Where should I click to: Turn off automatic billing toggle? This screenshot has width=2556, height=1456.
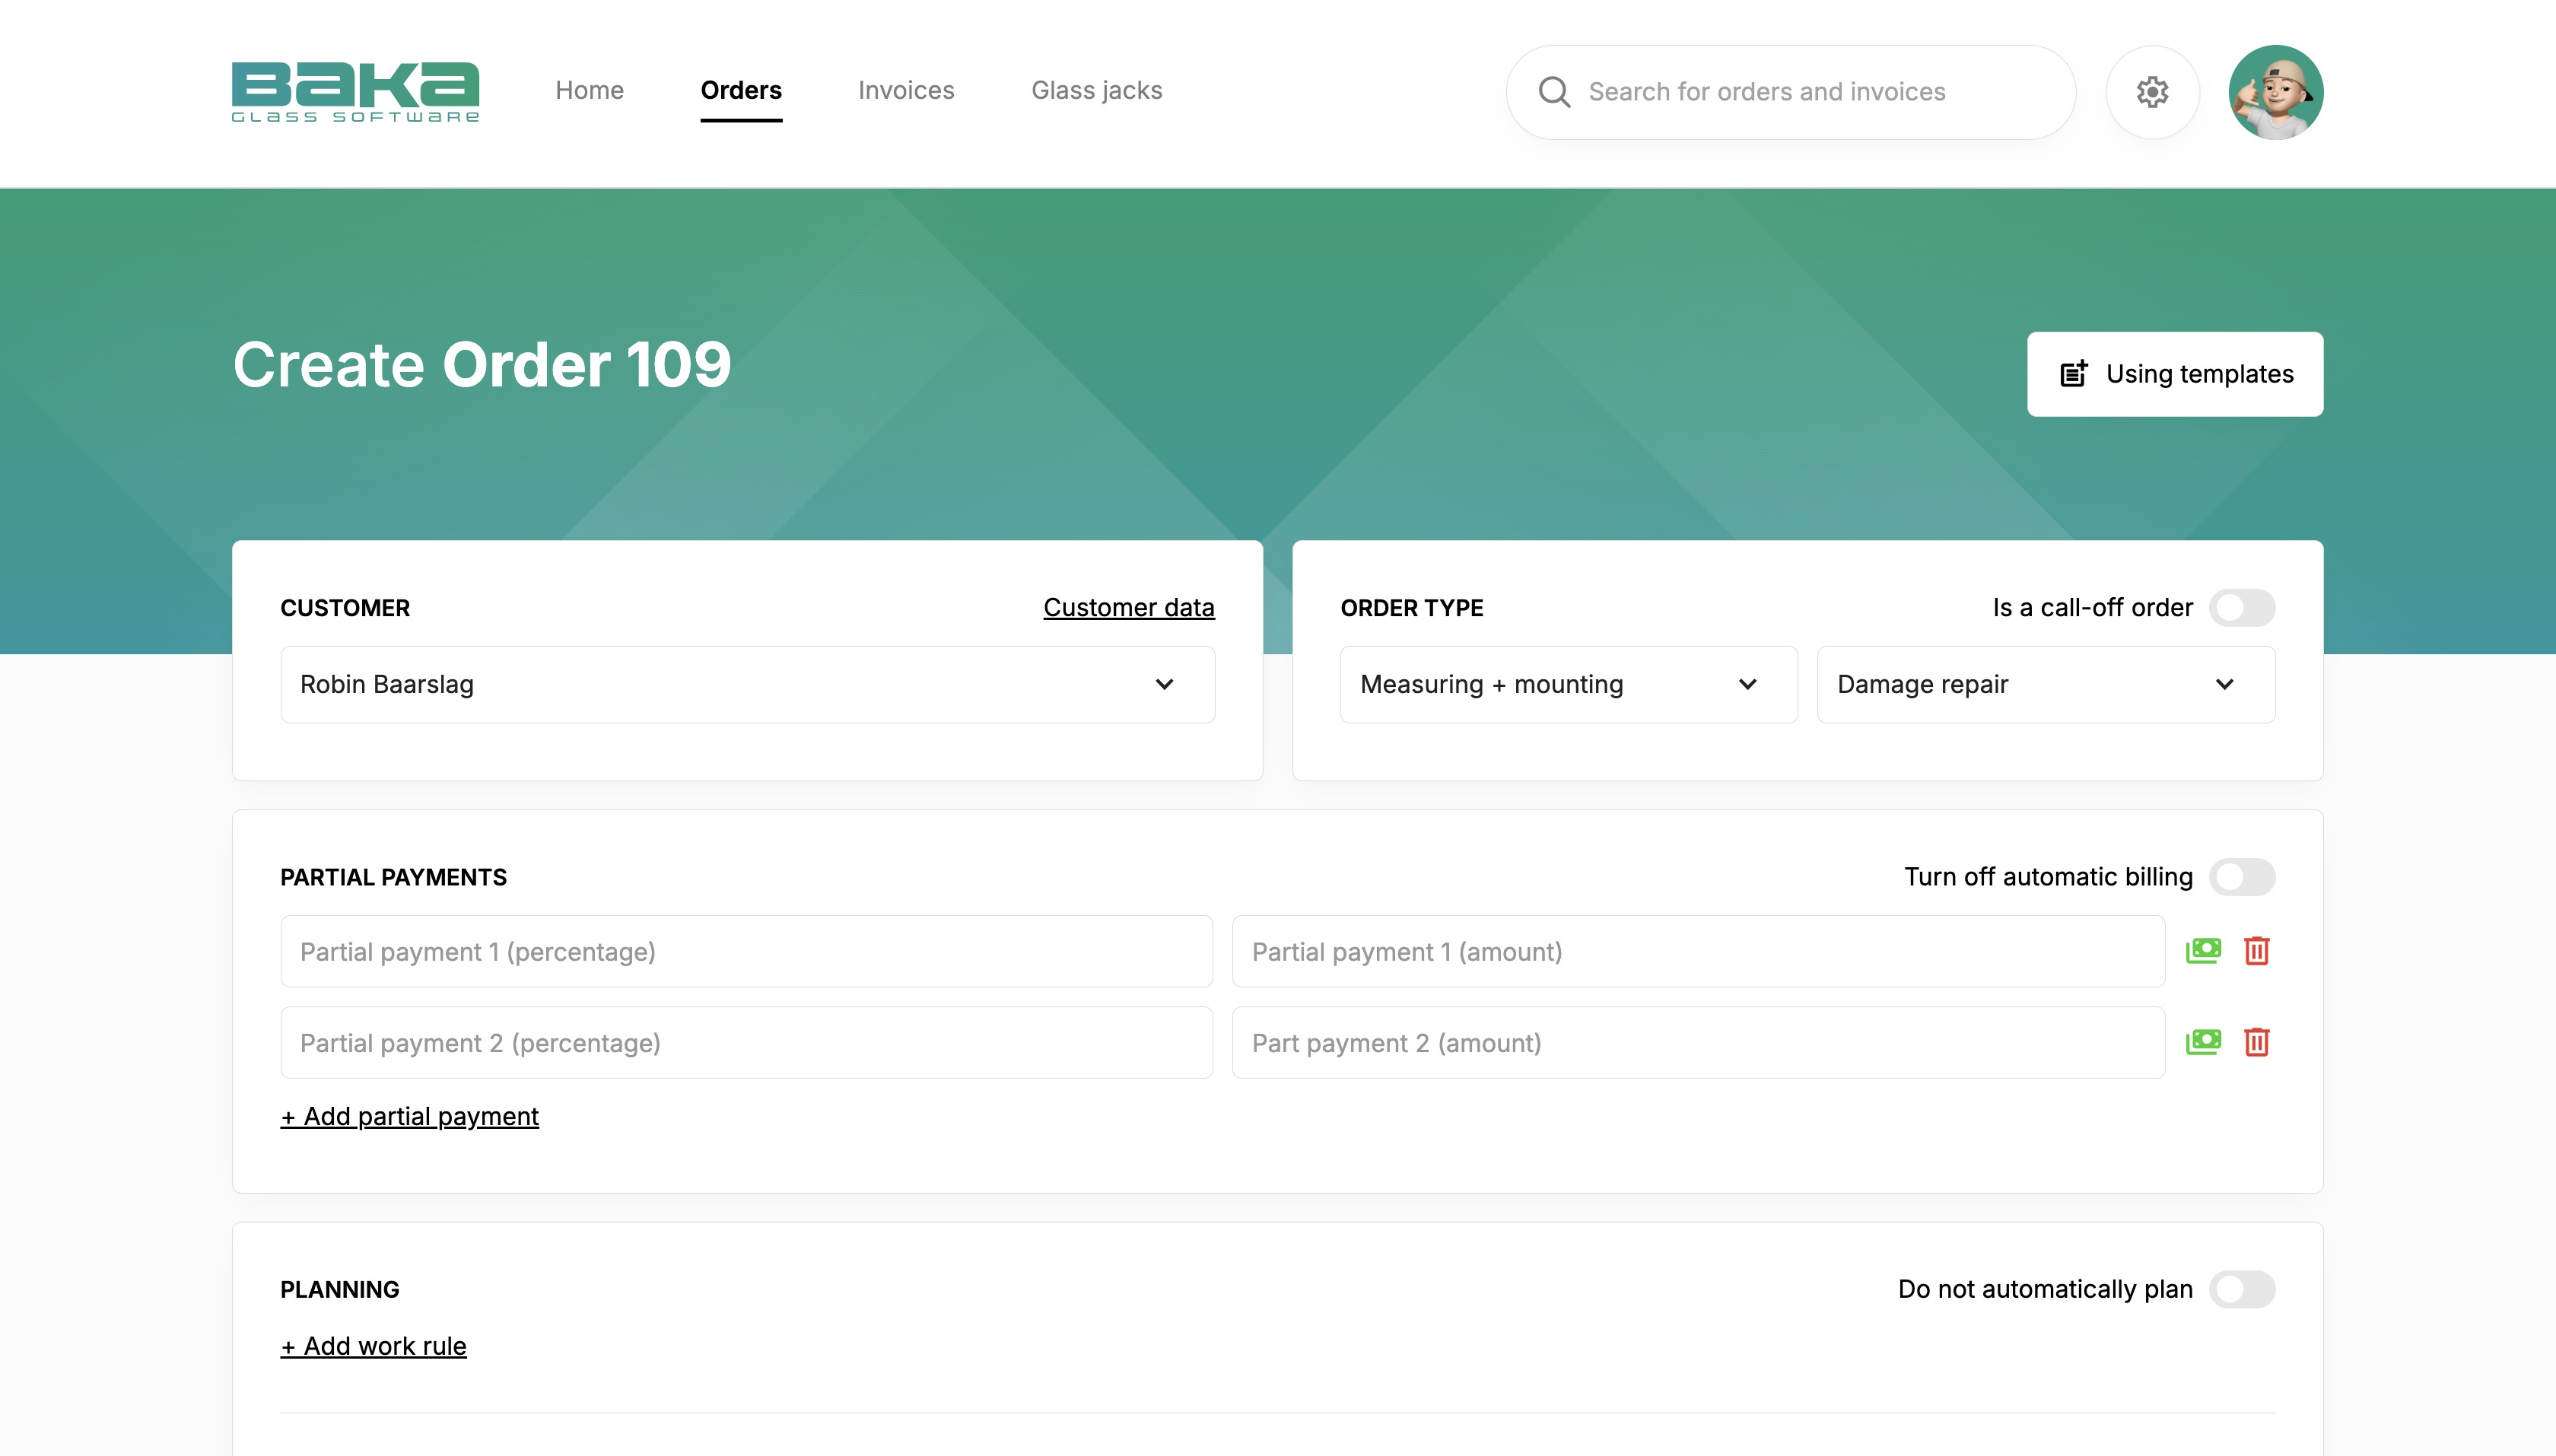click(2241, 877)
